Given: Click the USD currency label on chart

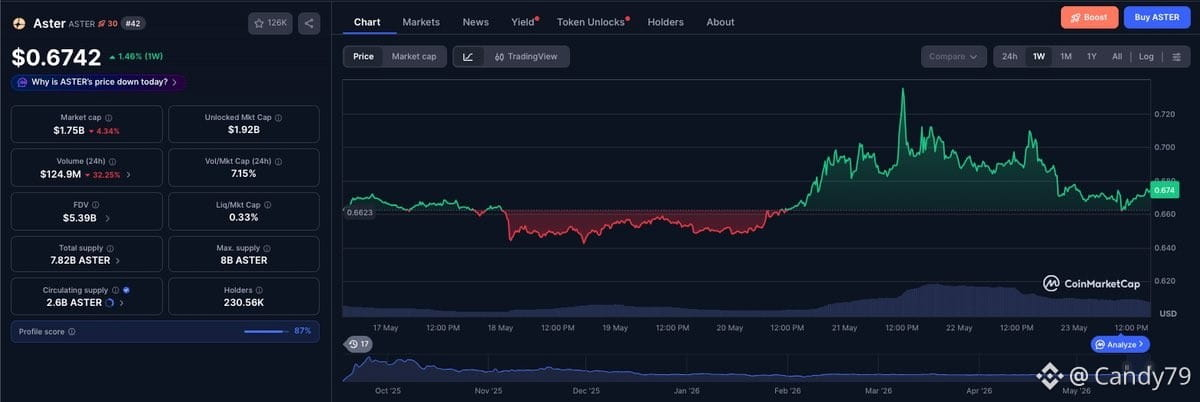Looking at the screenshot, I should [x=1166, y=313].
